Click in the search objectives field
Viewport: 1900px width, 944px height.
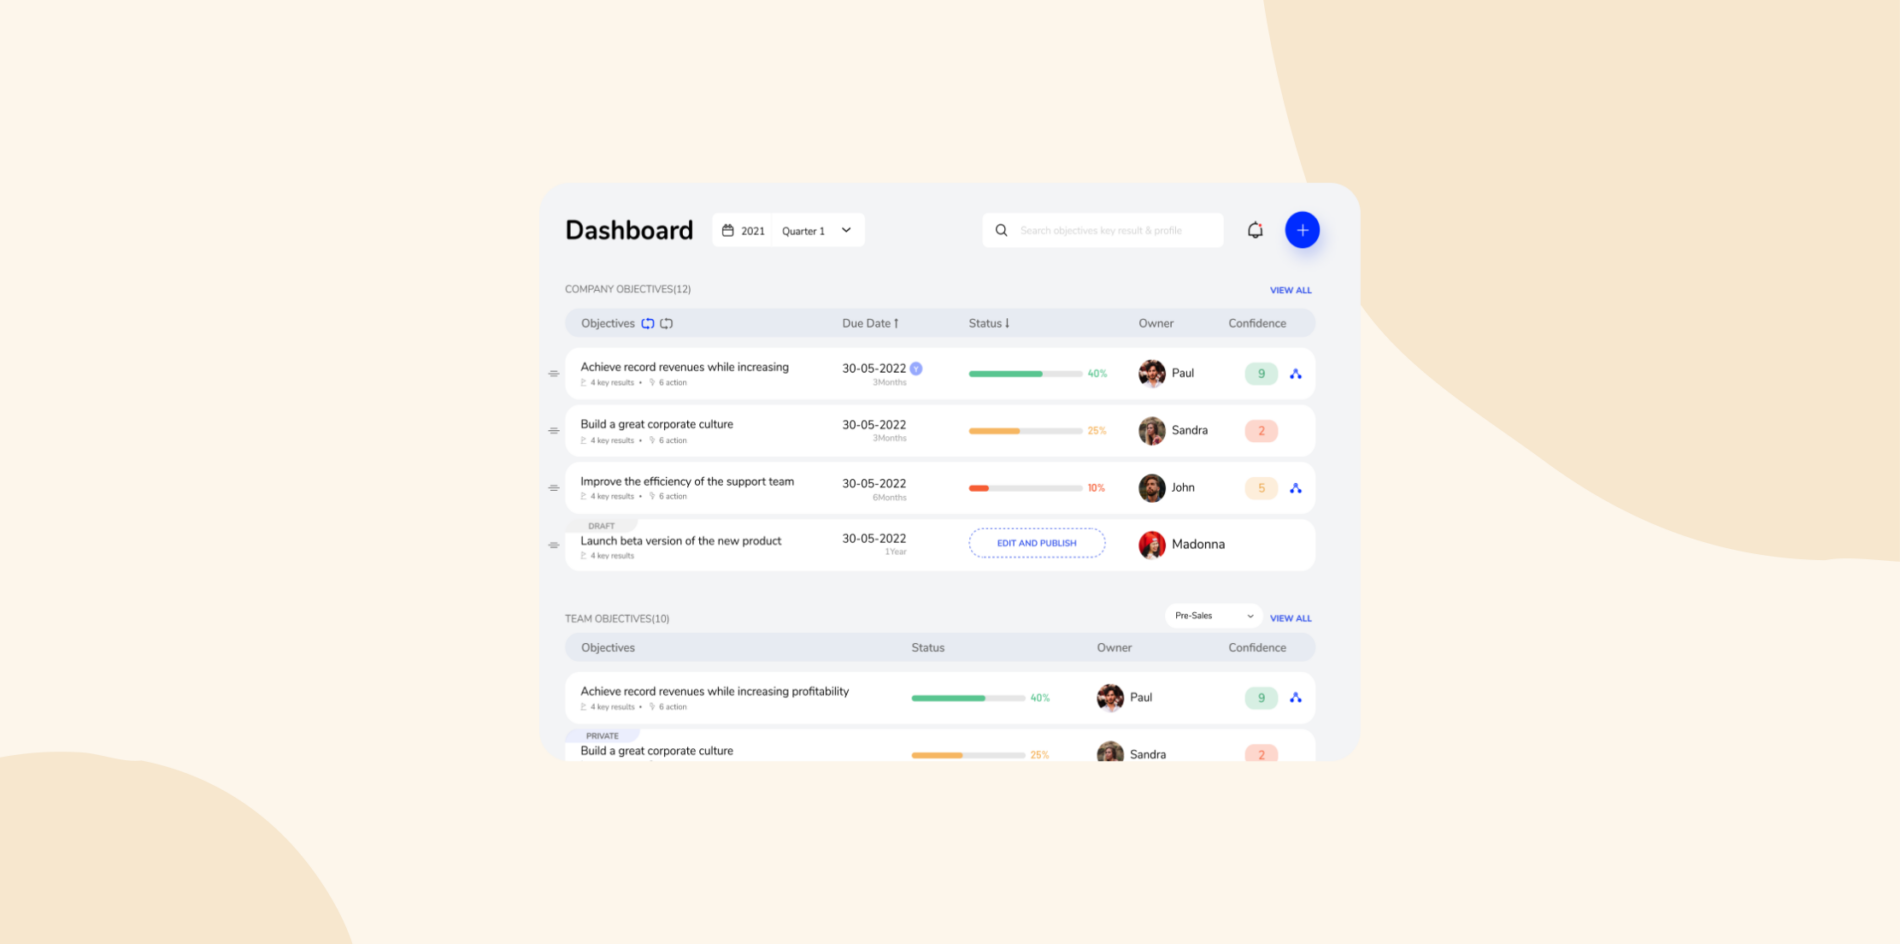click(1103, 230)
